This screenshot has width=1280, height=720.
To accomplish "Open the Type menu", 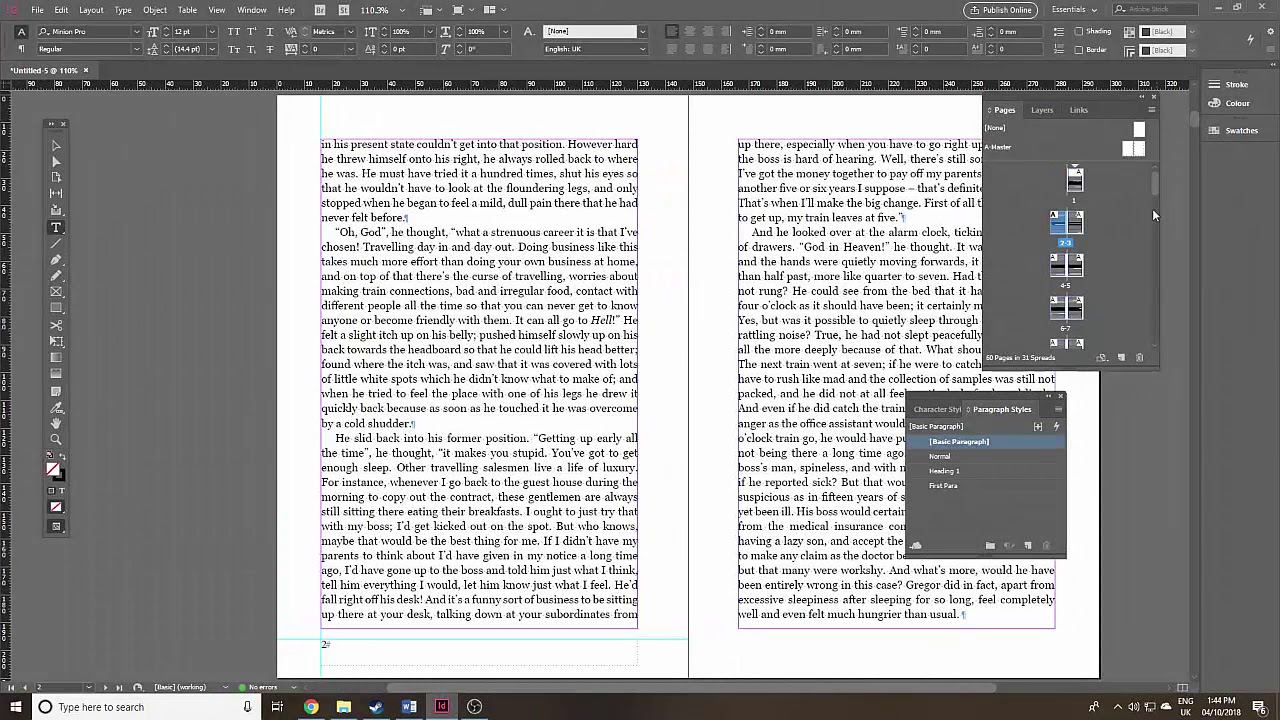I will point(123,10).
